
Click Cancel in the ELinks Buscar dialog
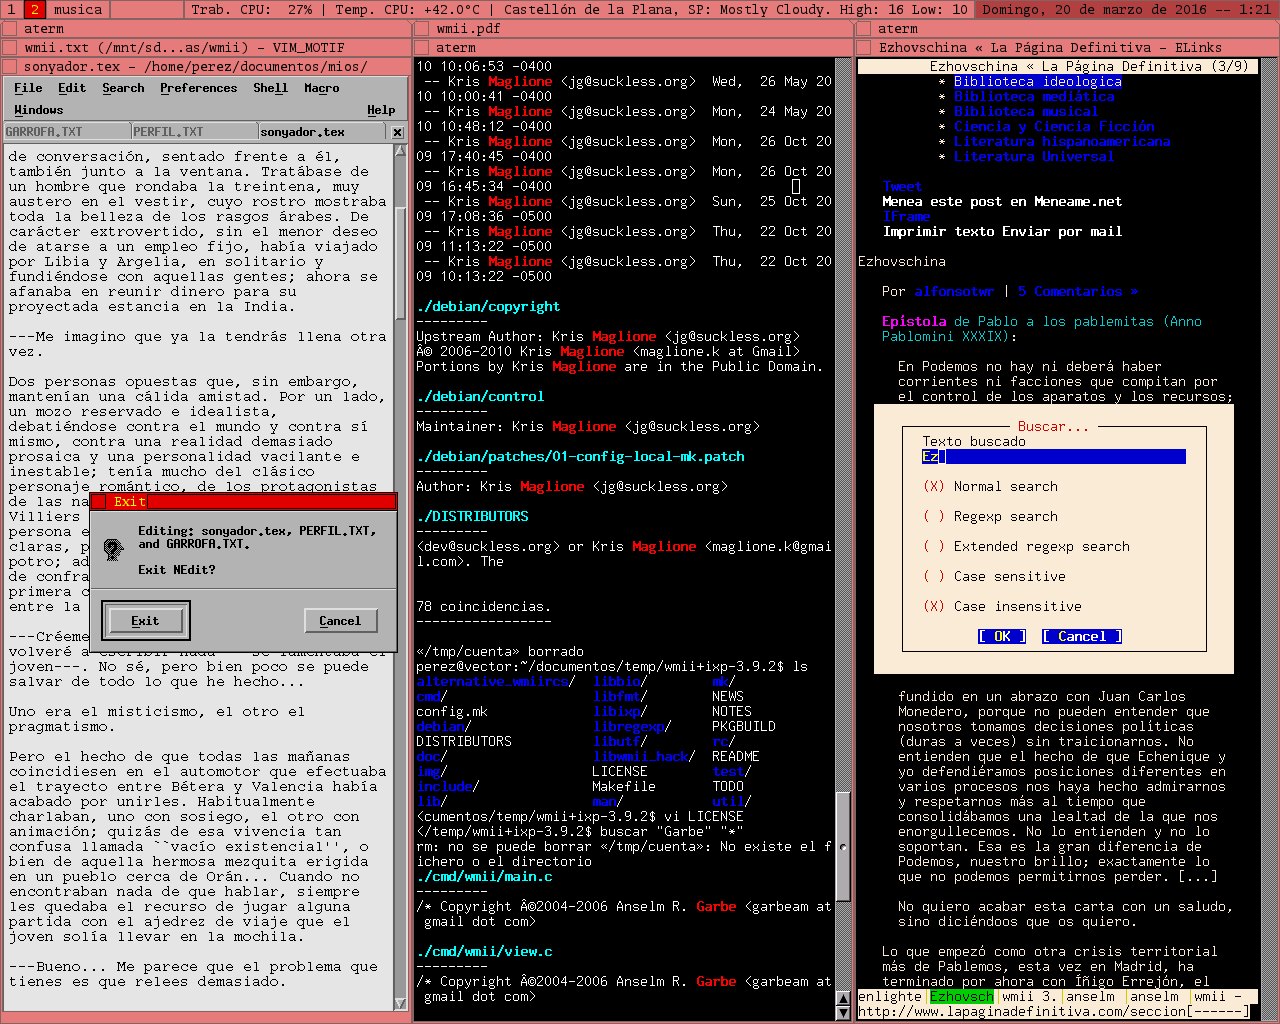[1082, 636]
